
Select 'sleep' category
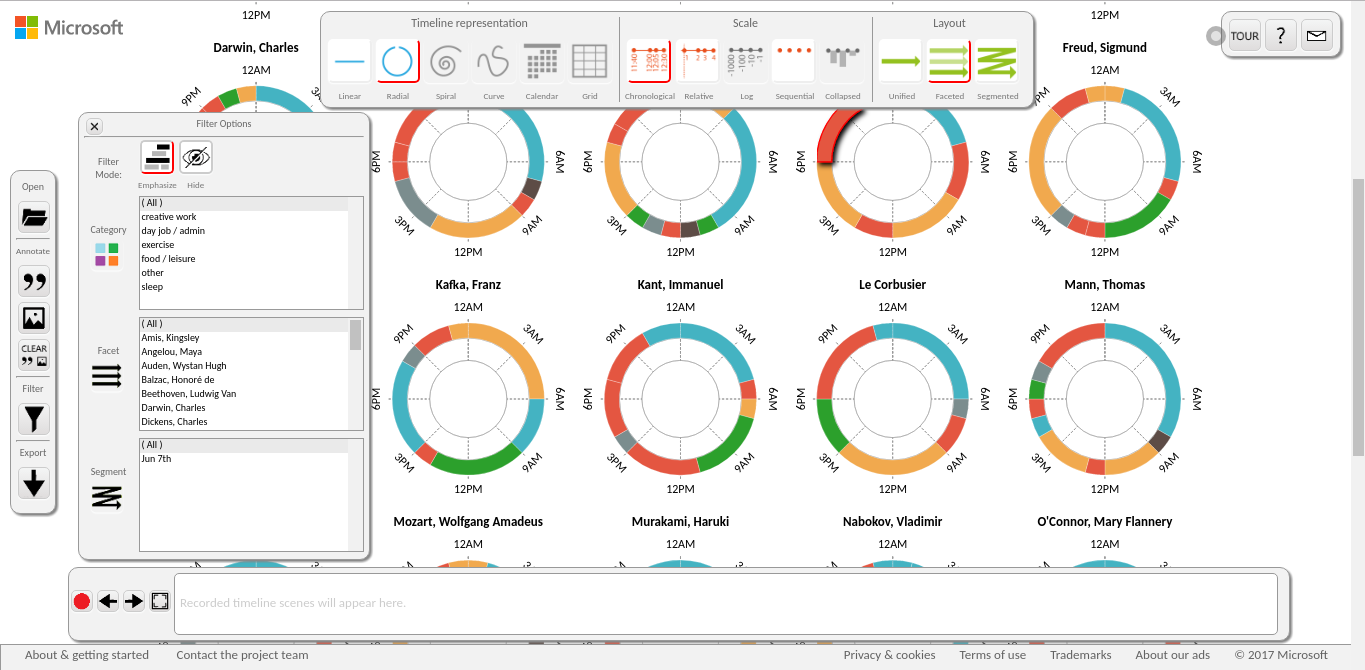244,287
